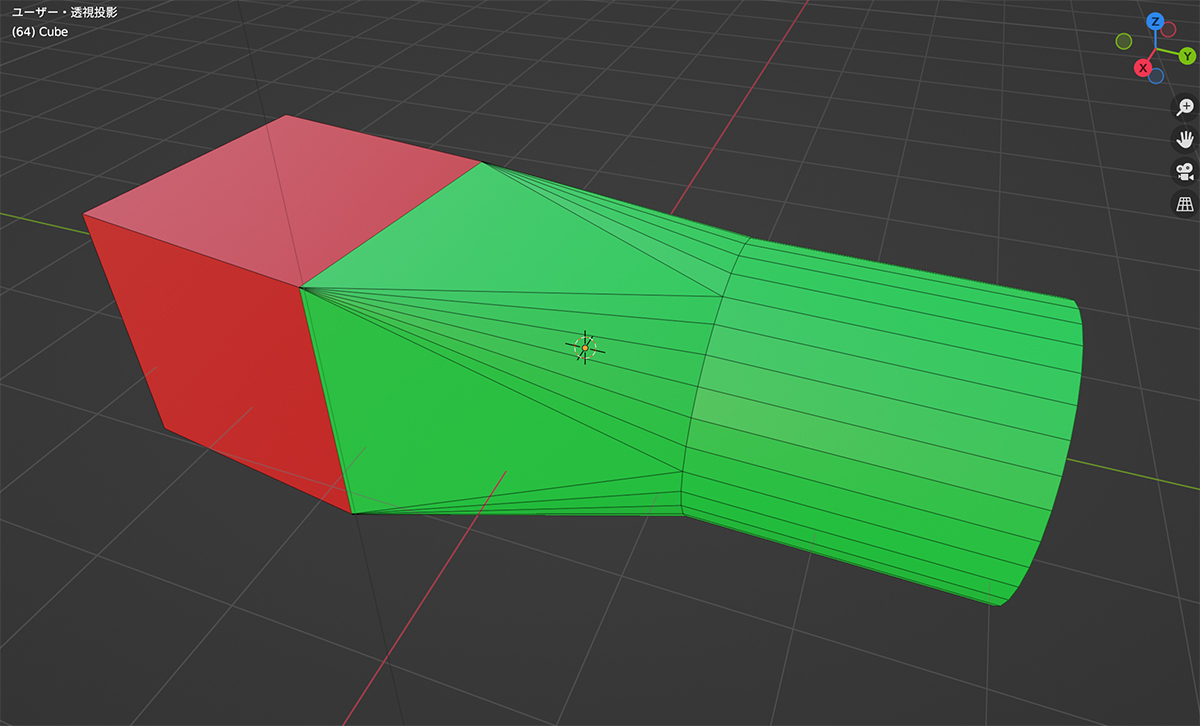Click the red X axis on gizmo
This screenshot has height=726, width=1200.
(1142, 68)
